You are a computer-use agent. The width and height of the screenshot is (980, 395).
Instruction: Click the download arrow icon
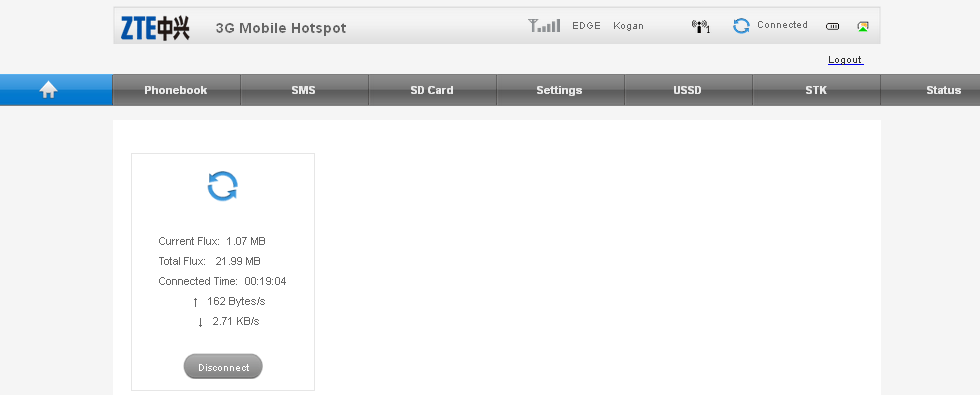(x=200, y=322)
